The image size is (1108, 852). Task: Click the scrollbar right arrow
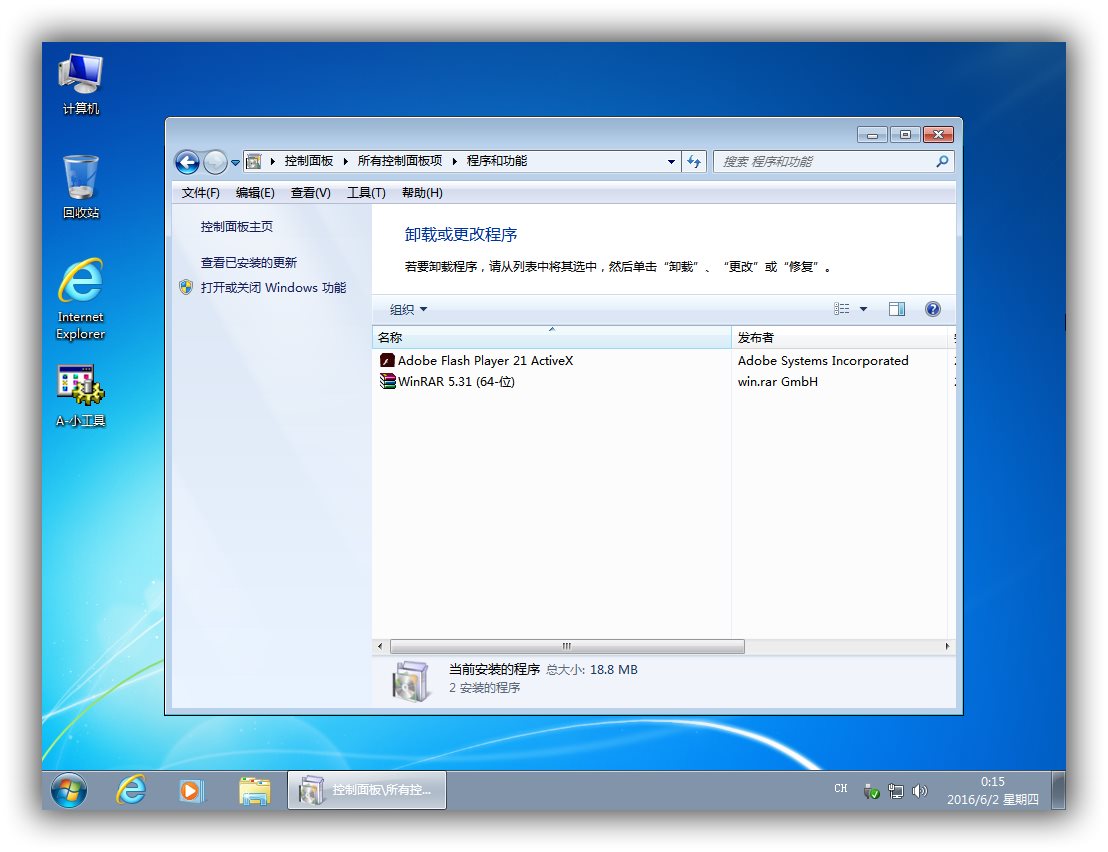947,646
